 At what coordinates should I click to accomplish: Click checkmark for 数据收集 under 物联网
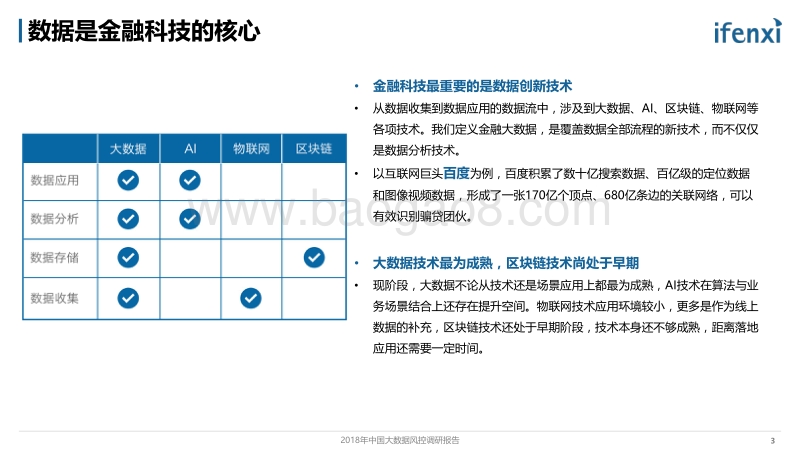point(251,298)
